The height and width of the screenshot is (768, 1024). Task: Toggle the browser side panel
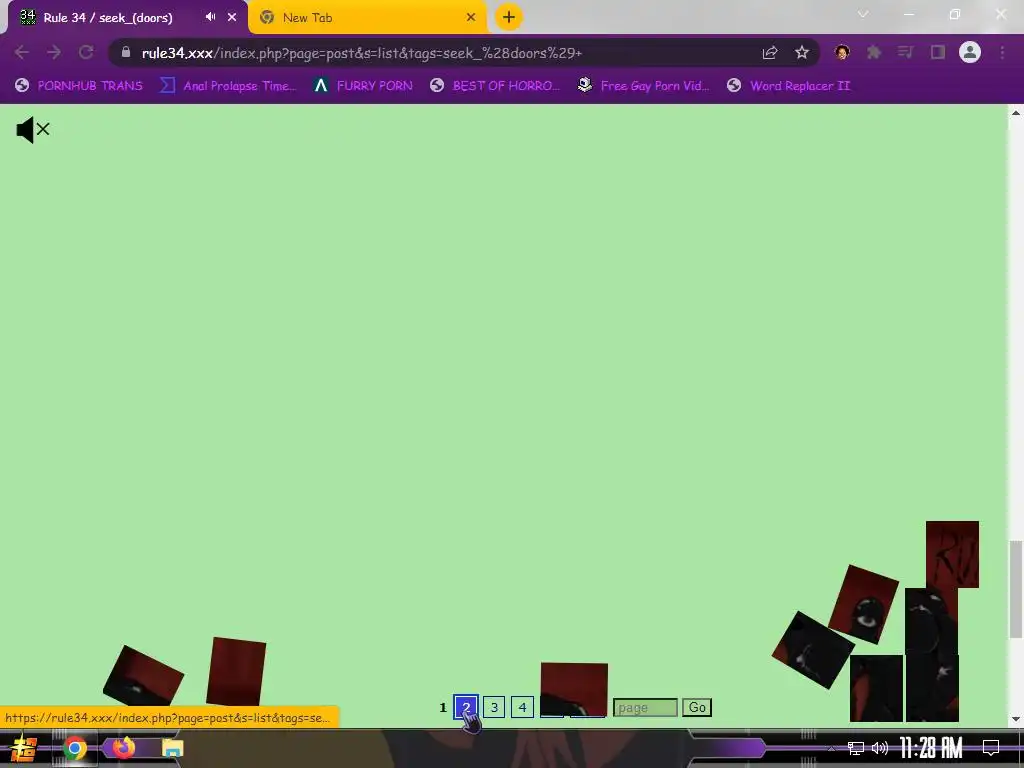pyautogui.click(x=938, y=52)
